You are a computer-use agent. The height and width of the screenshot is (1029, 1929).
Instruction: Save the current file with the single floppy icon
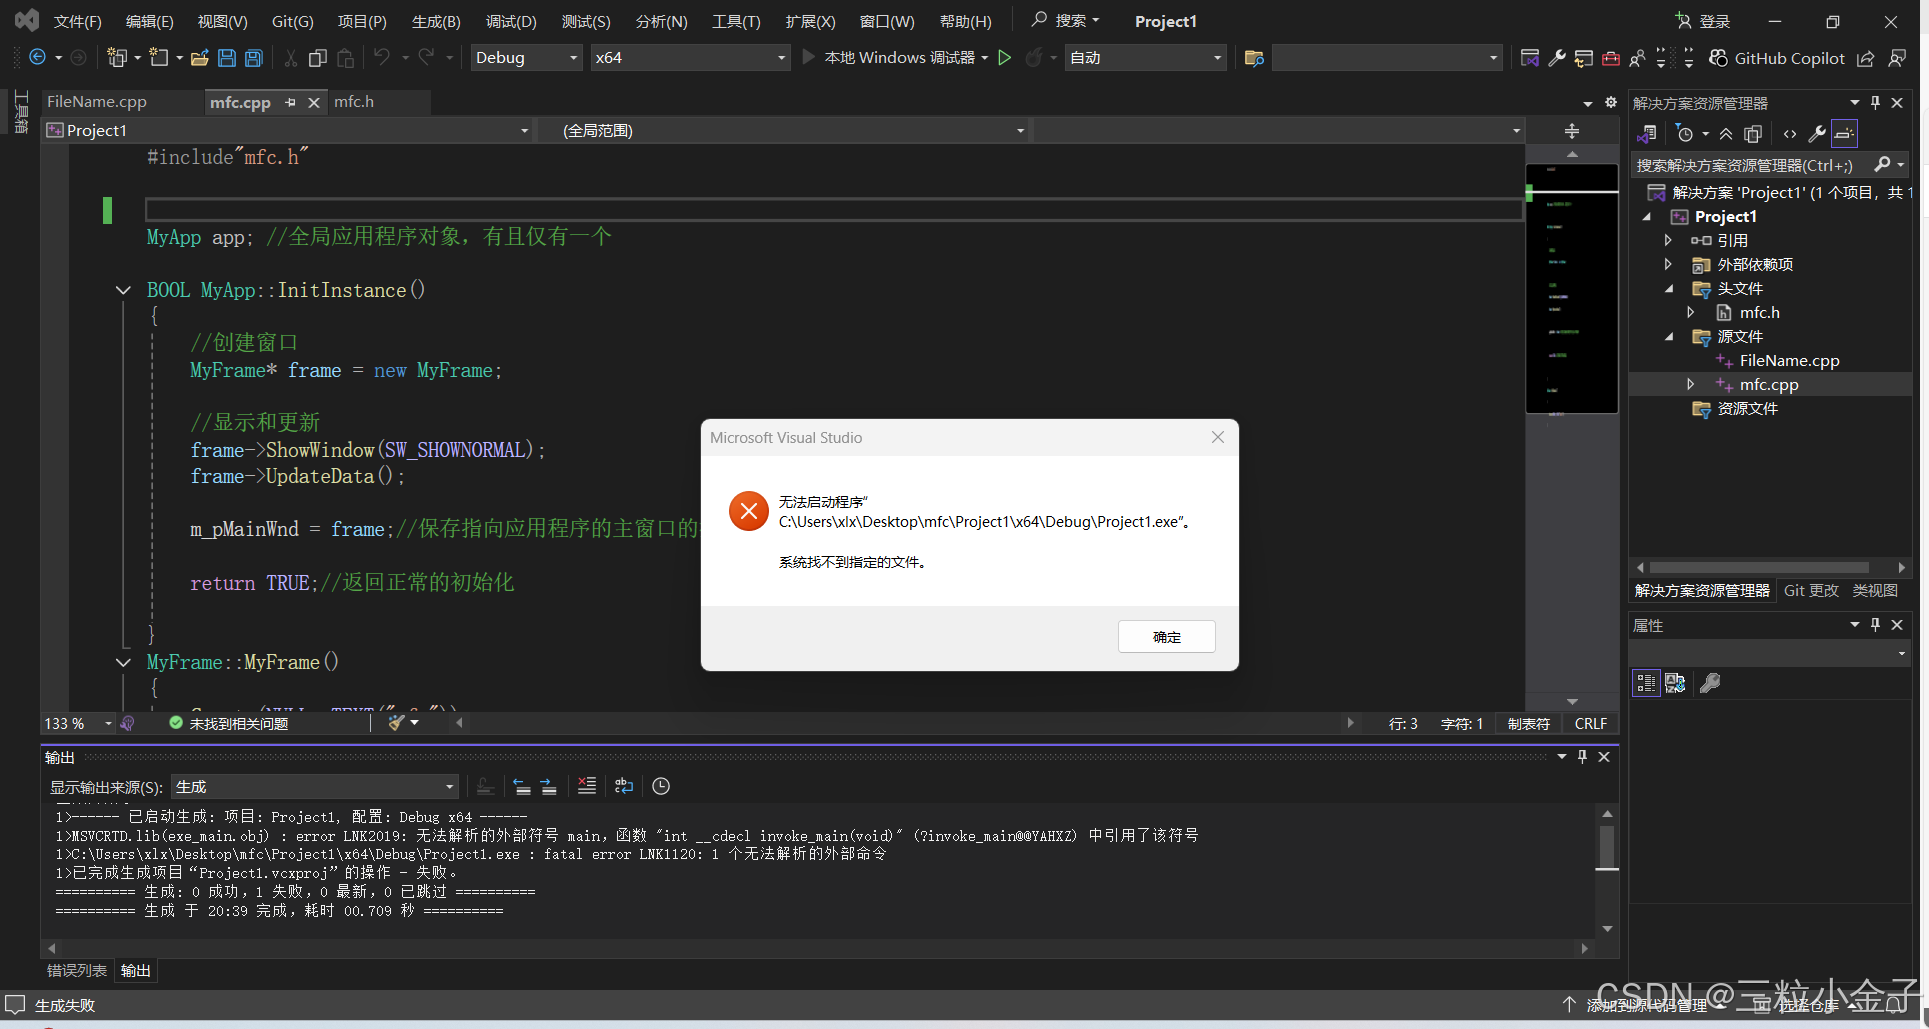pyautogui.click(x=227, y=58)
